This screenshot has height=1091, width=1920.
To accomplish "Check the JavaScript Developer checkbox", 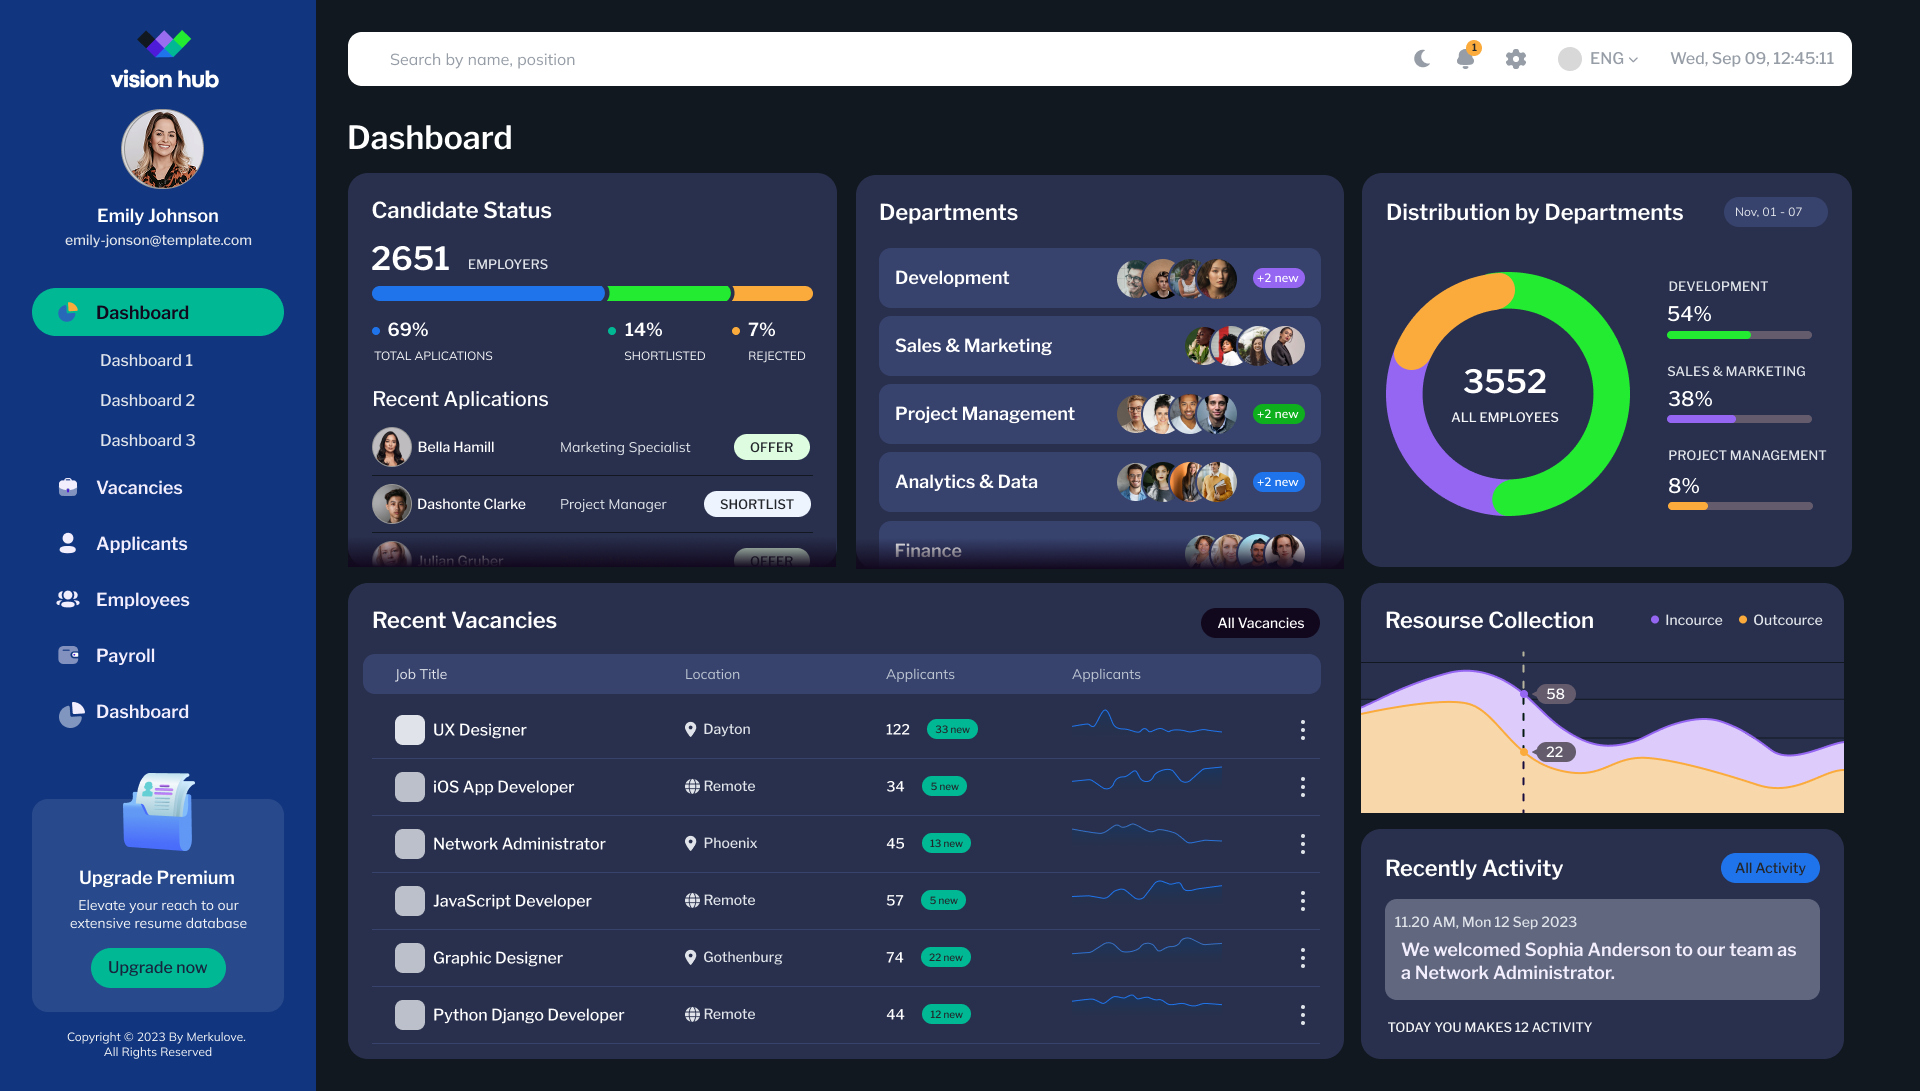I will click(x=410, y=901).
